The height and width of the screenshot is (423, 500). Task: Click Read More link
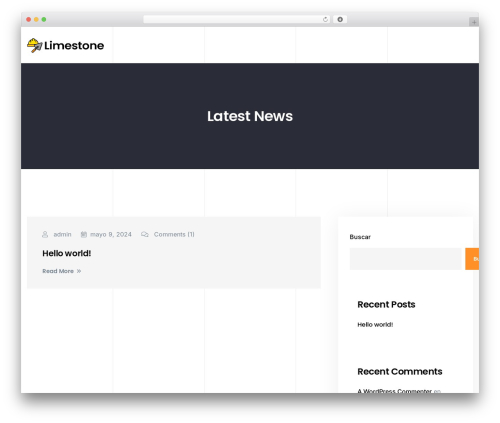coord(58,271)
